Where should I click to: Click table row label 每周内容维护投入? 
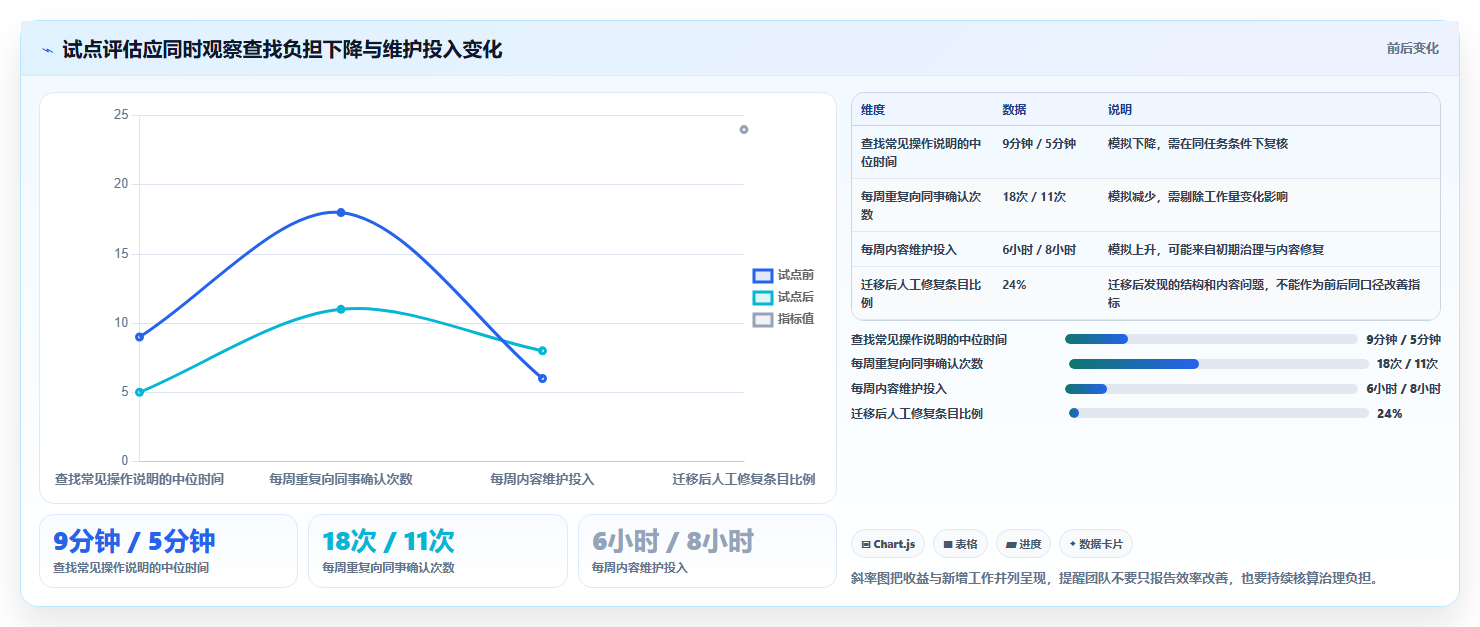tap(909, 249)
